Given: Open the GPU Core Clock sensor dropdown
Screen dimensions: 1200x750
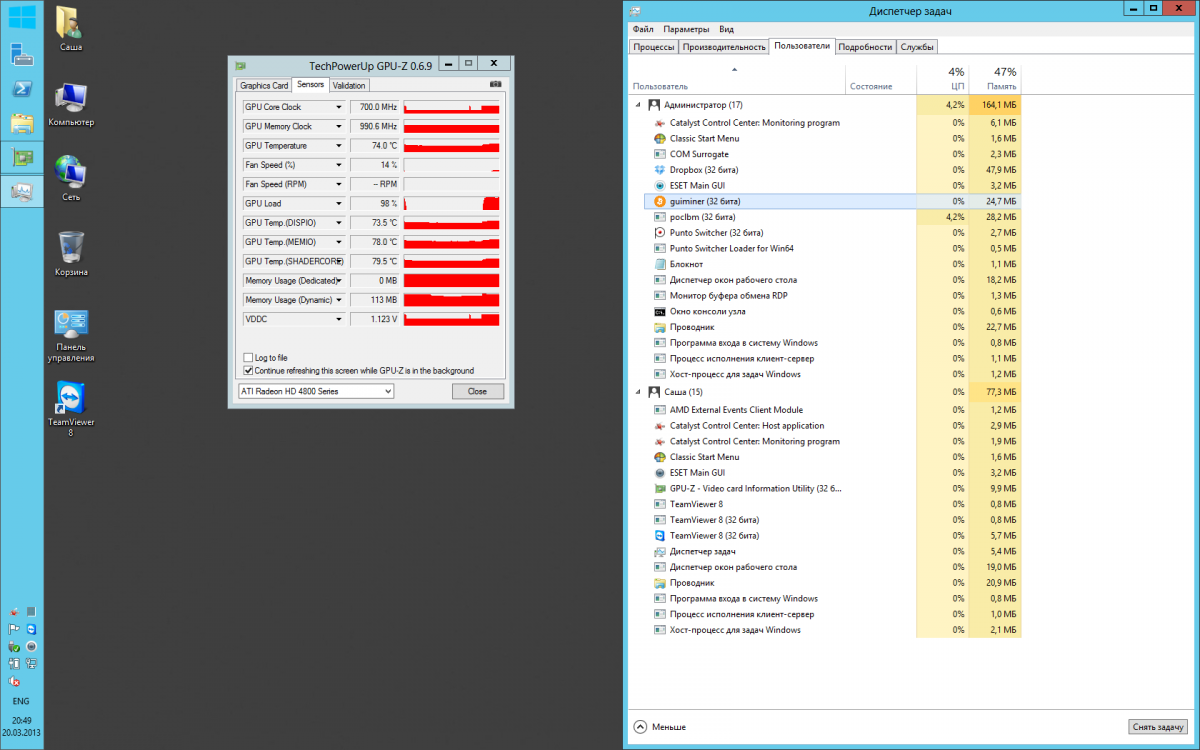Looking at the screenshot, I should [338, 107].
